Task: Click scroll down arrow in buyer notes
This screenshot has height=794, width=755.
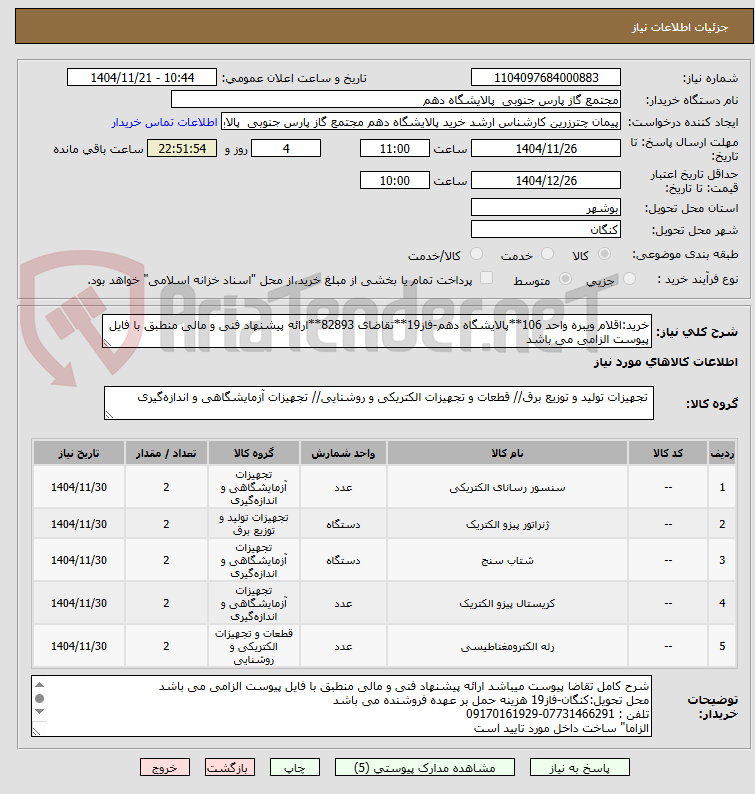Action: pyautogui.click(x=39, y=711)
